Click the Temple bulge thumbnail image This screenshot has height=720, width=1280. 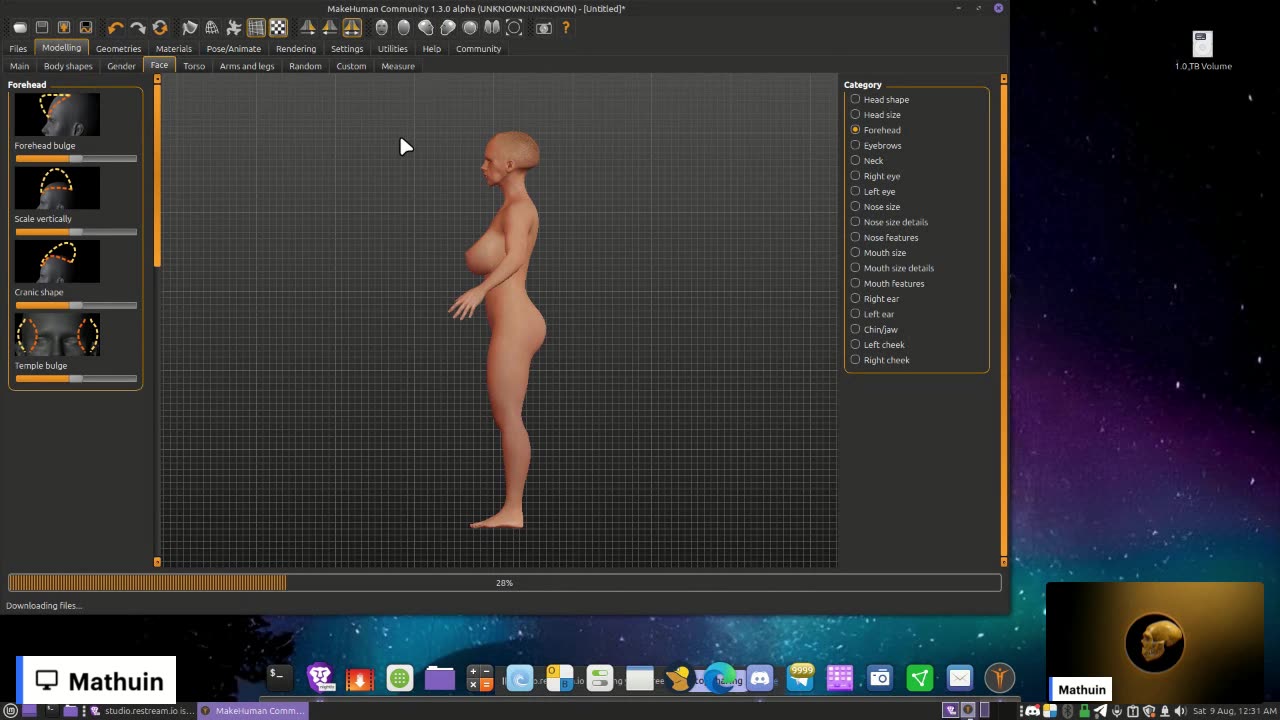click(57, 335)
